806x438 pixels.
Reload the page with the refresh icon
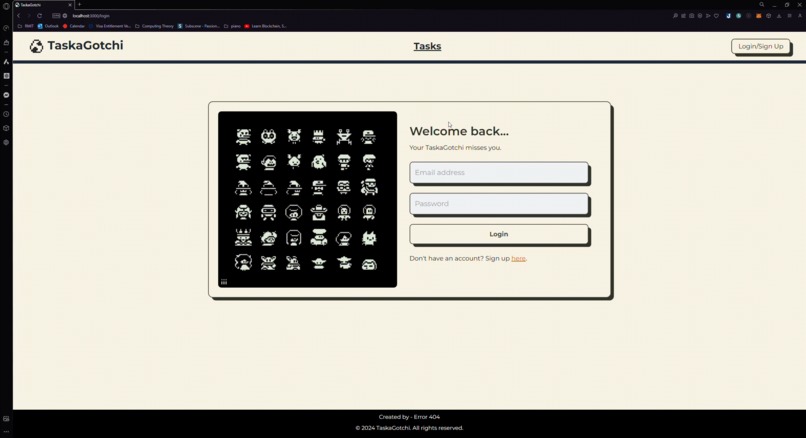click(39, 16)
